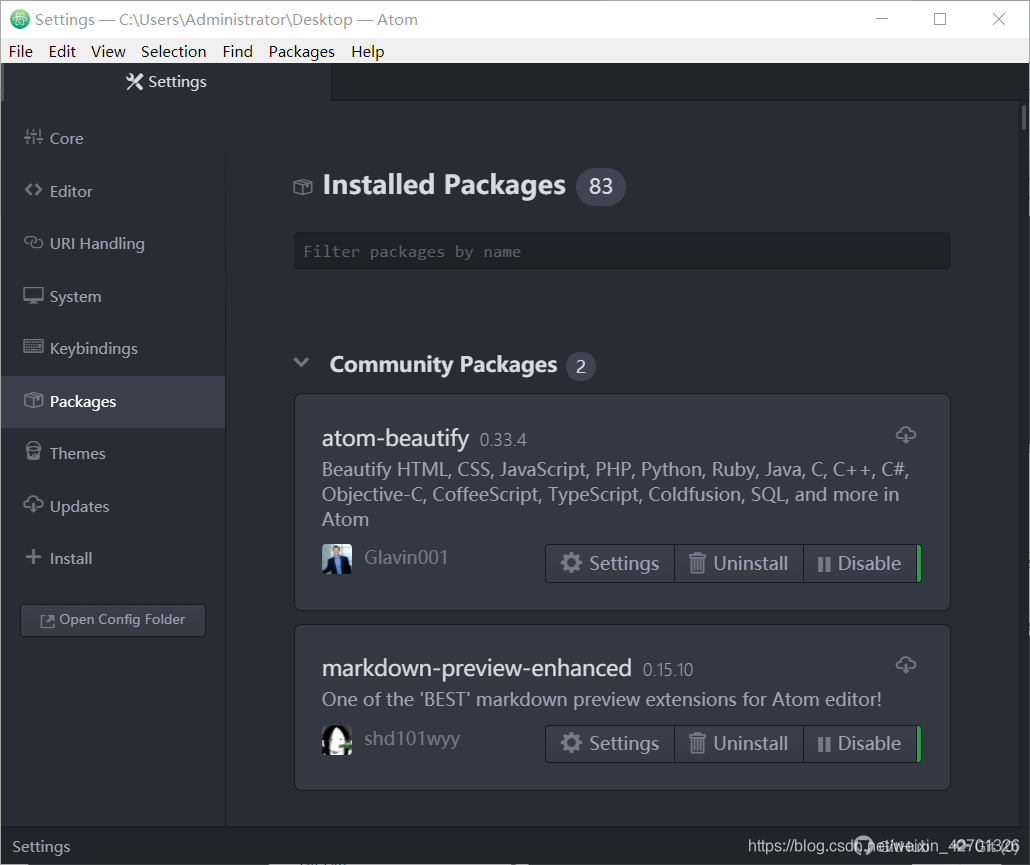The image size is (1030, 865).
Task: Click the Settings status bar label
Action: pyautogui.click(x=41, y=847)
